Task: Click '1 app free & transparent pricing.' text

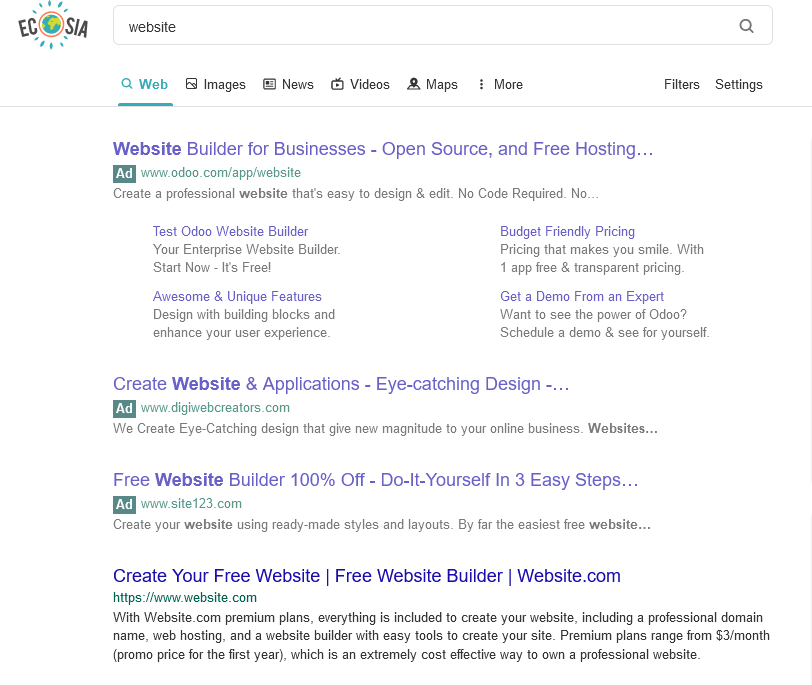Action: [592, 268]
